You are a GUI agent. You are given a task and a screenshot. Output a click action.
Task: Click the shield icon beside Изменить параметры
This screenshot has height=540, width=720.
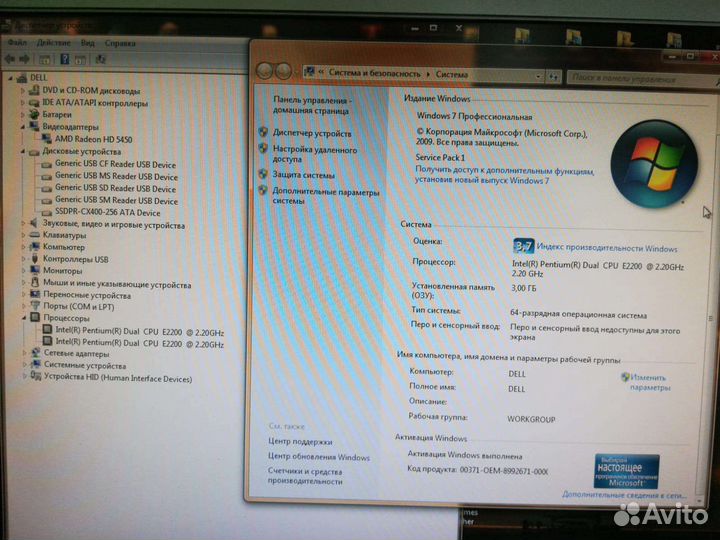[625, 378]
